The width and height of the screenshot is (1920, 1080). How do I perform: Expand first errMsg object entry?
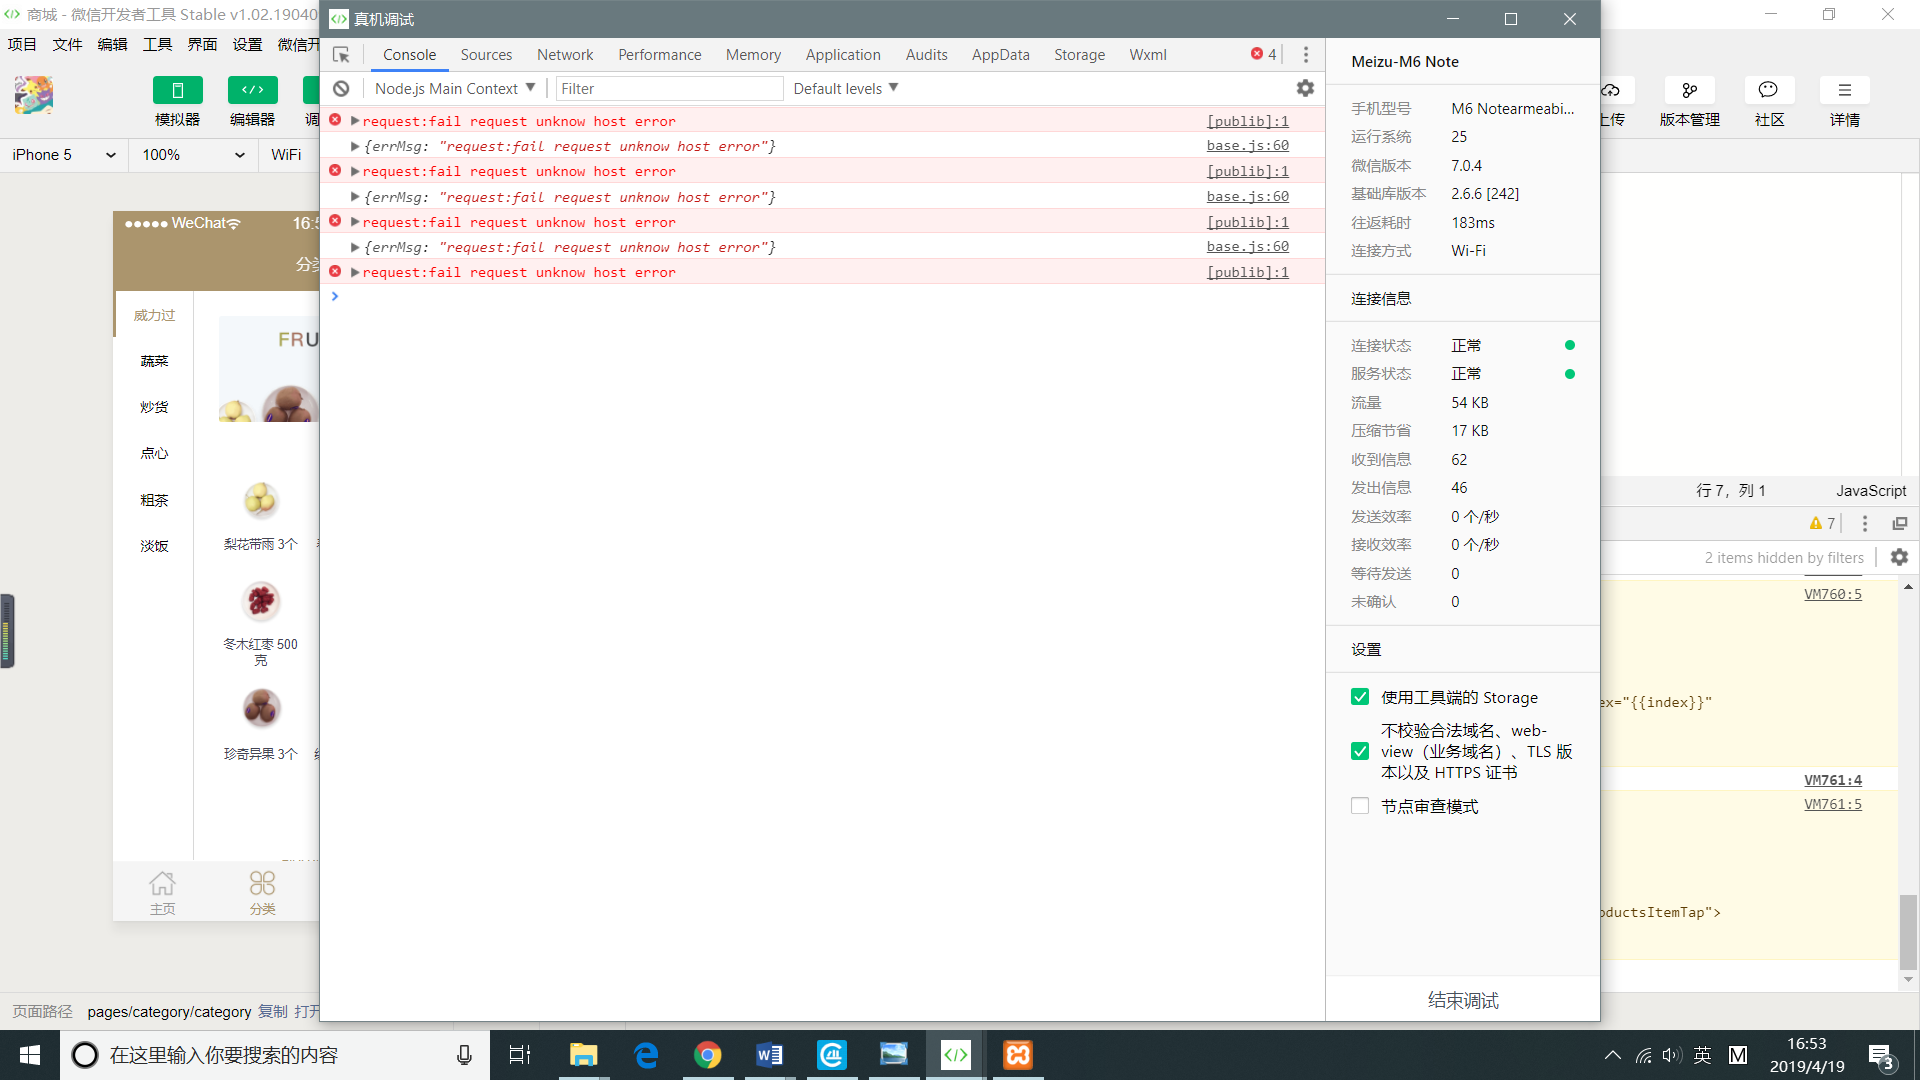point(355,146)
